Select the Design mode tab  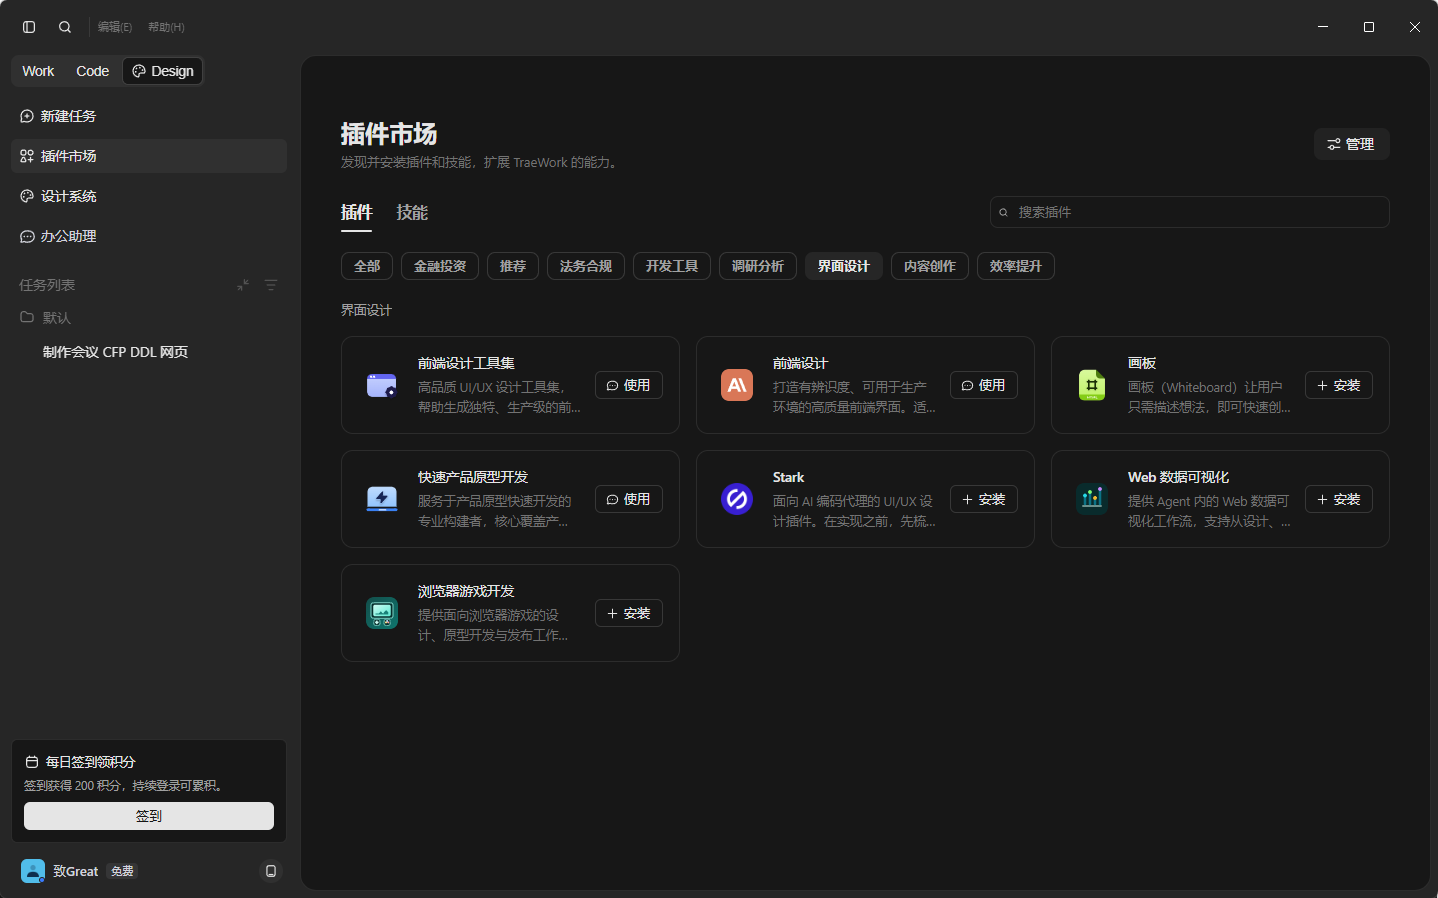(x=163, y=71)
